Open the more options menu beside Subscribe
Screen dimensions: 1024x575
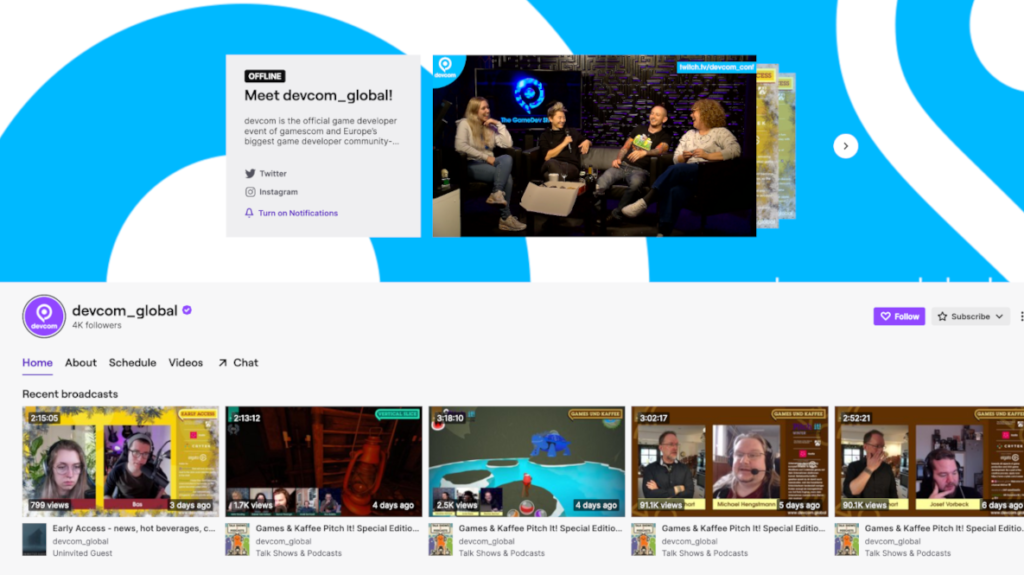1021,316
